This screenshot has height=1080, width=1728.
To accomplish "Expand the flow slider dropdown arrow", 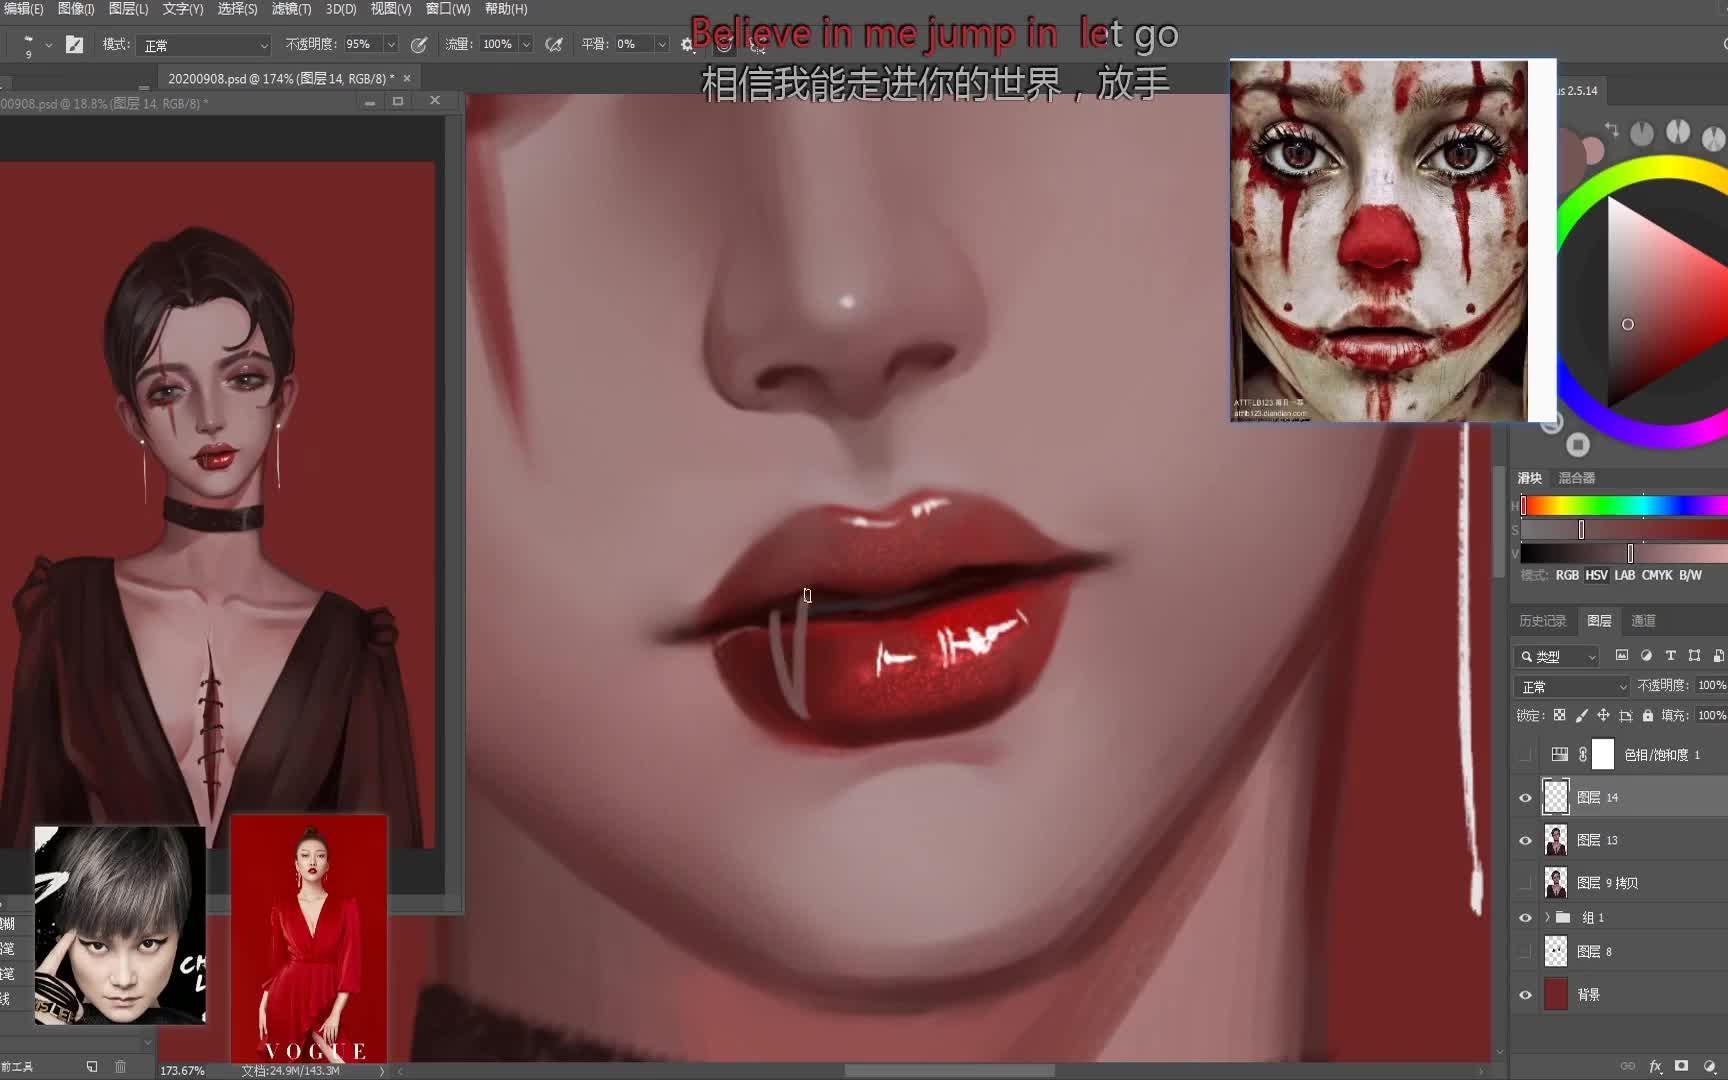I will click(x=526, y=44).
